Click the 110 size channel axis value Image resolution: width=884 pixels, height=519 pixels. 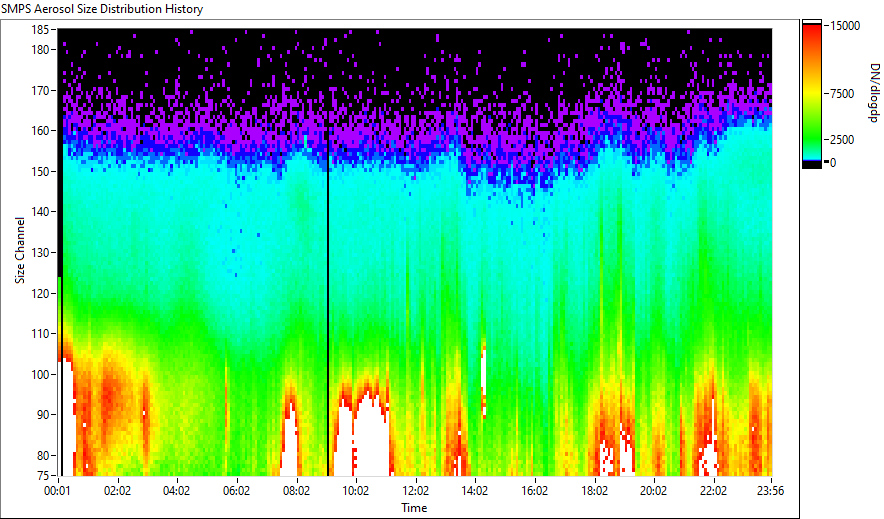pos(41,334)
